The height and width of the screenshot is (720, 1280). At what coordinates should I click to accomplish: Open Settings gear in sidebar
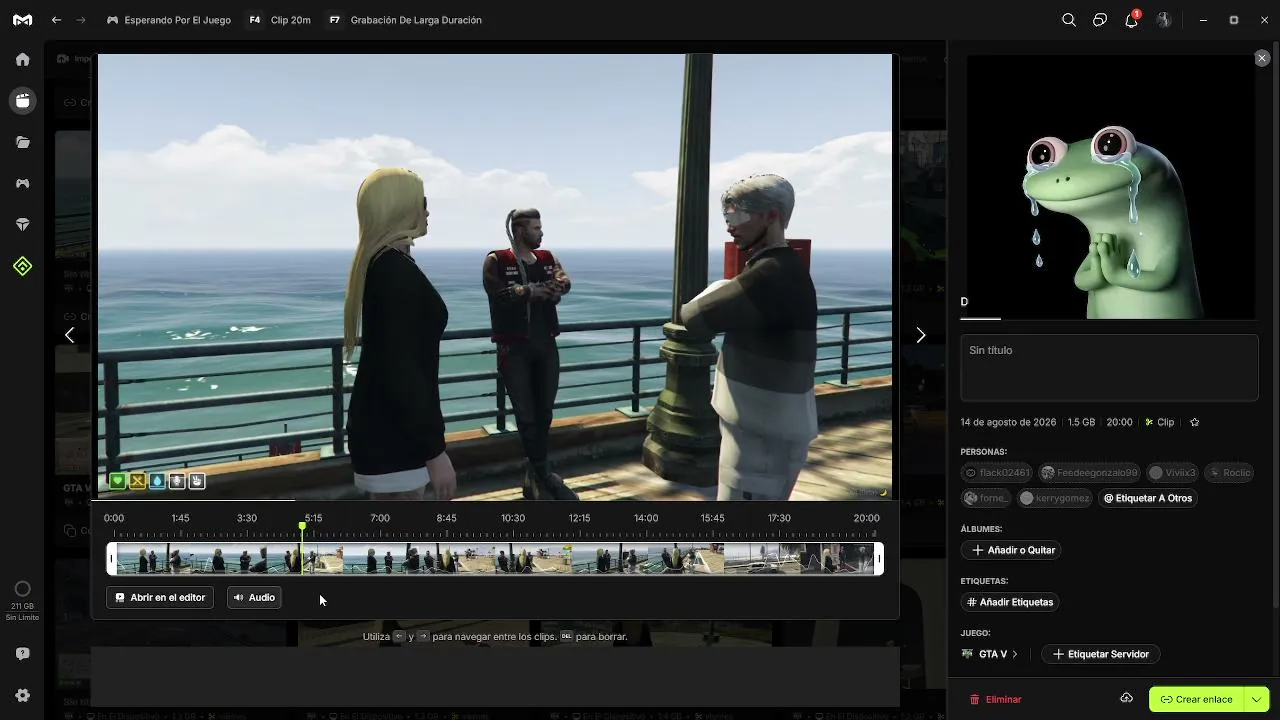coord(23,695)
